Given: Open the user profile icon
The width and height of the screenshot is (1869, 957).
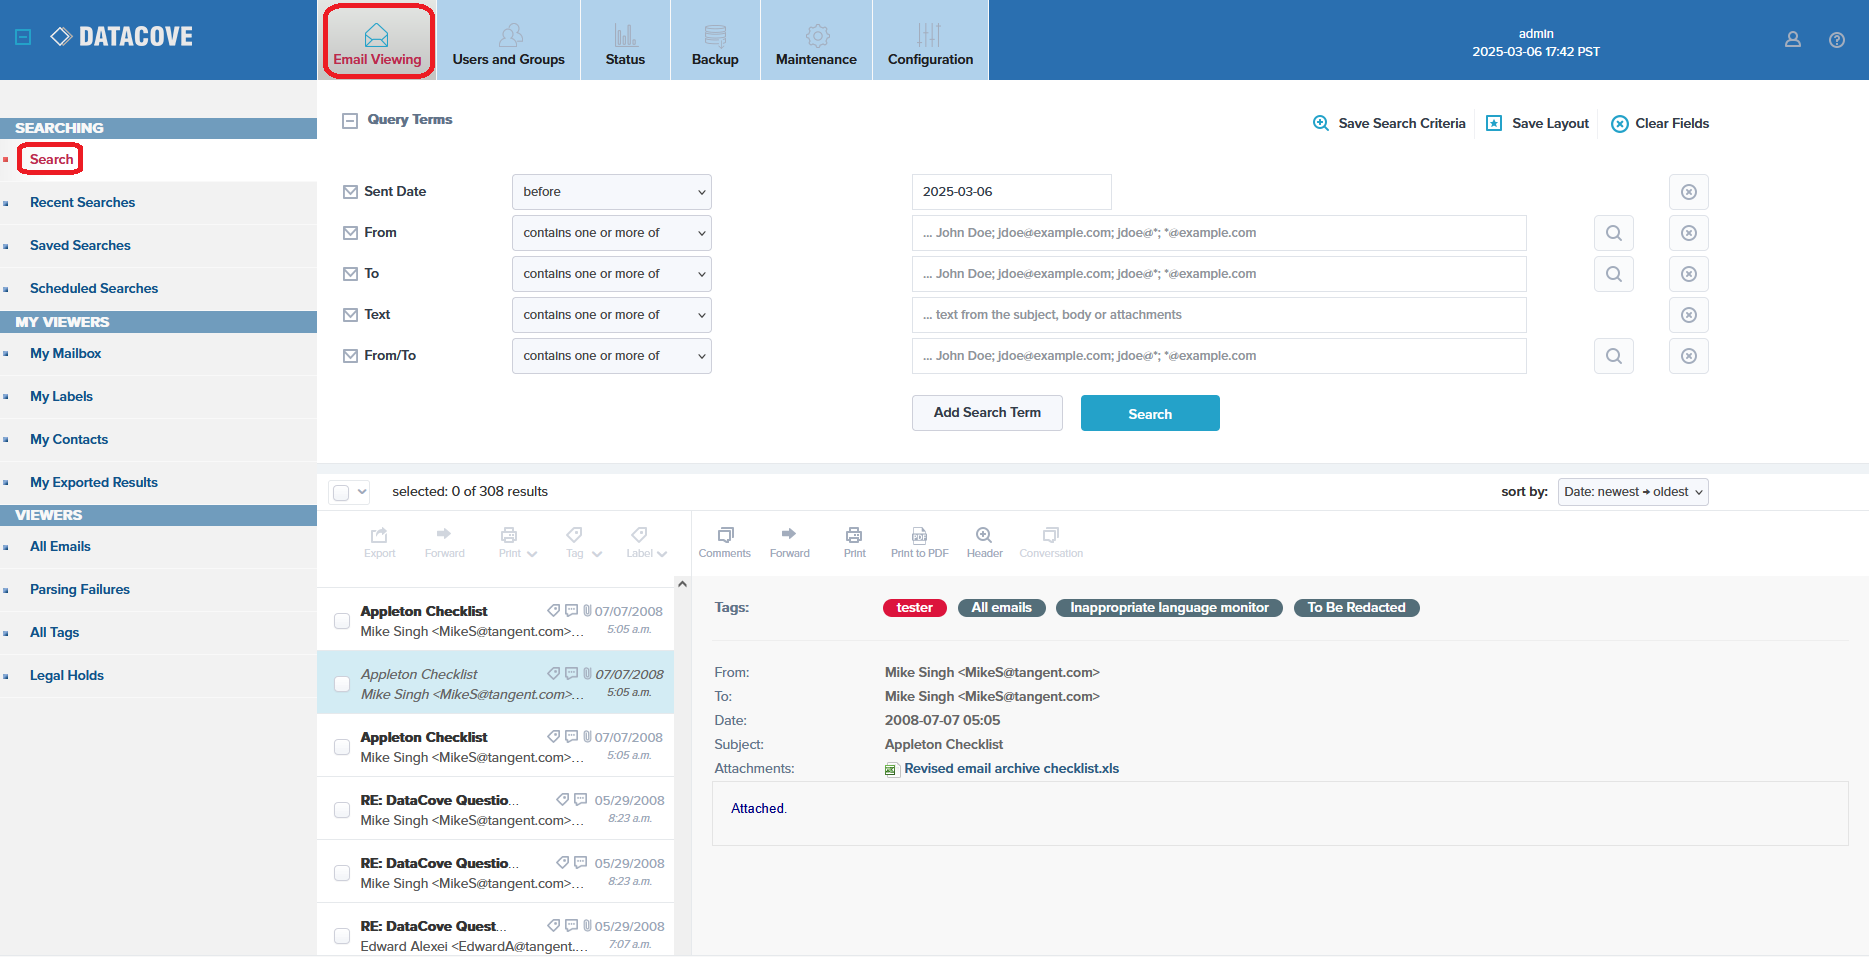Looking at the screenshot, I should click(x=1793, y=40).
